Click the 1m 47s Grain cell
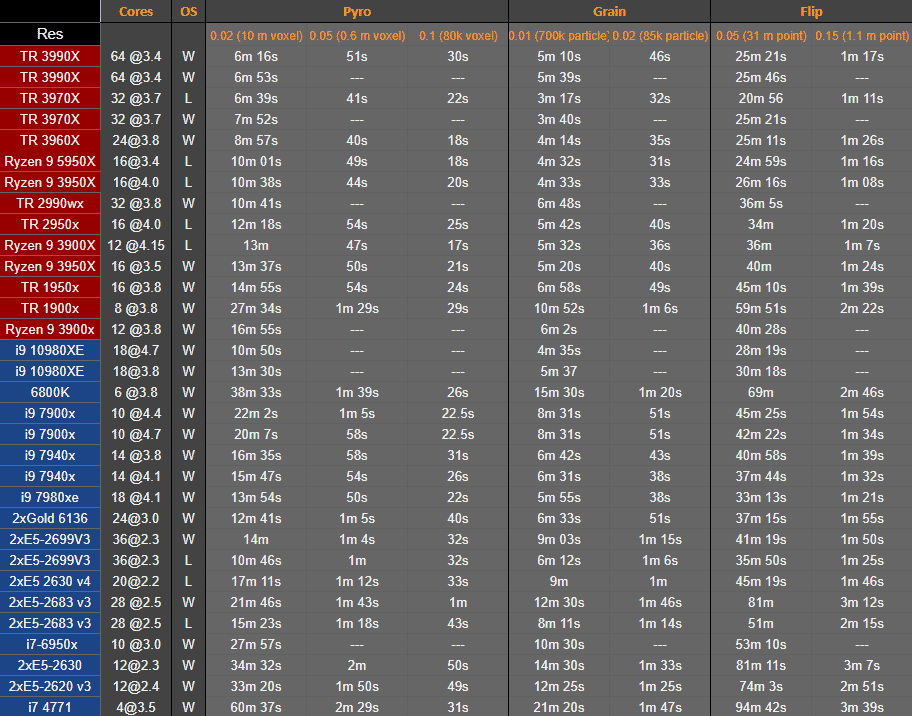This screenshot has height=716, width=912. click(660, 707)
